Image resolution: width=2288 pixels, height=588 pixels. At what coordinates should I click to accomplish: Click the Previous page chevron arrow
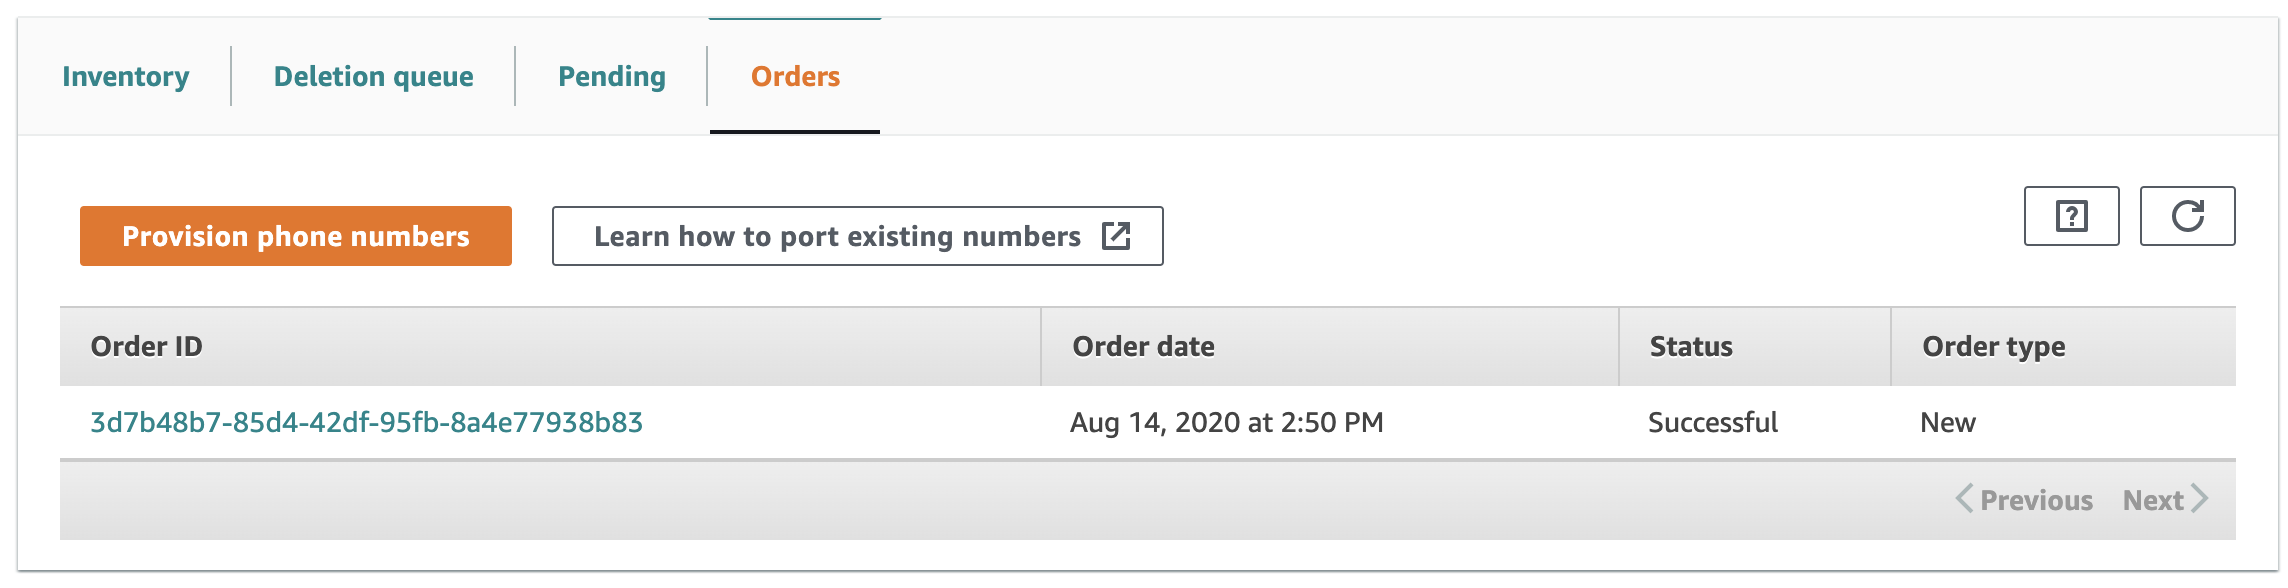(x=1965, y=499)
